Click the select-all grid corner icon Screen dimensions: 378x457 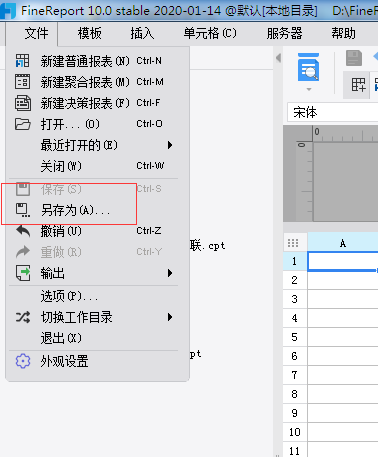tap(293, 243)
